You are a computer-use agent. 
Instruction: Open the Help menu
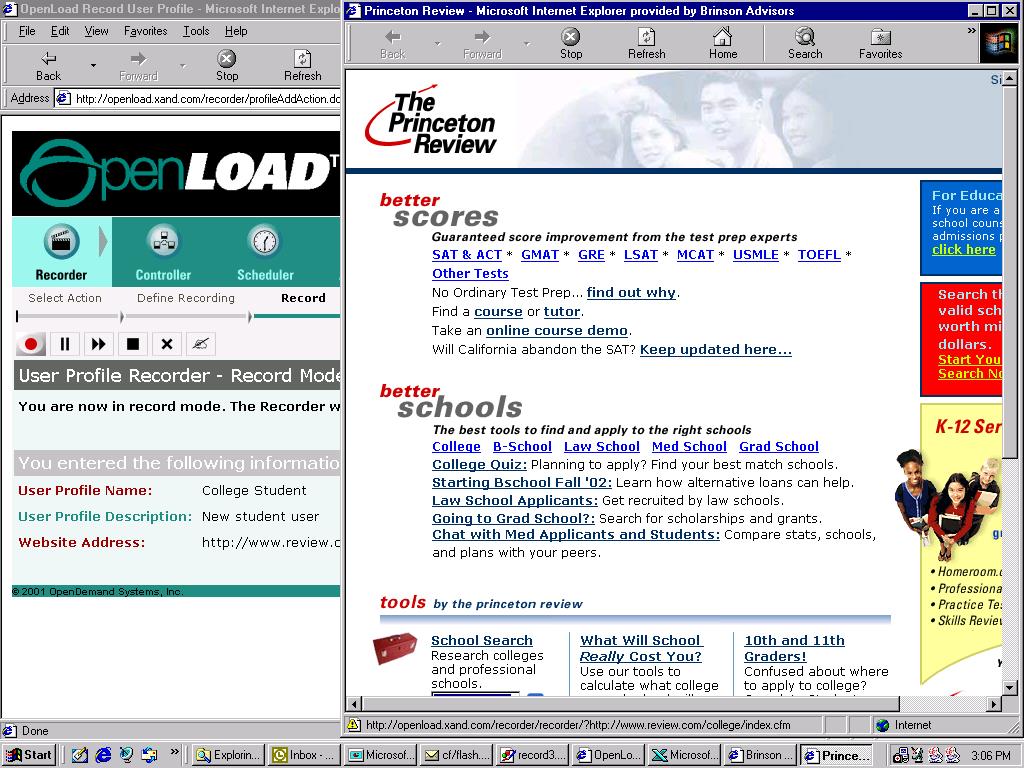pos(236,31)
